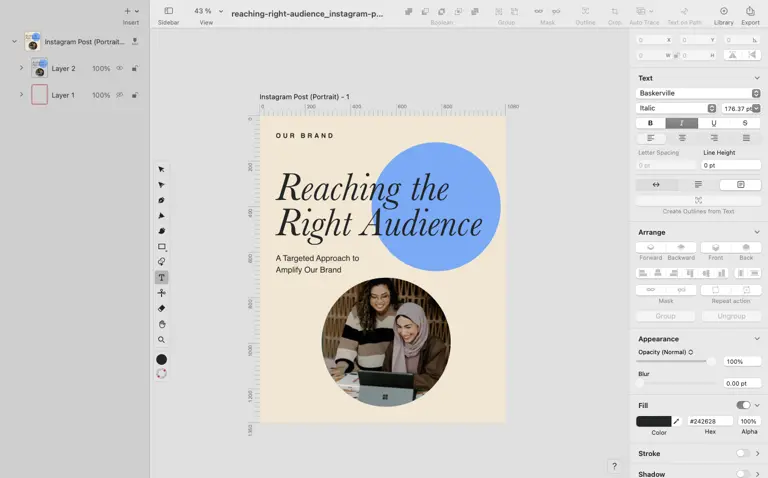Open the font size dropdown arrow
768x478 pixels.
[756, 108]
